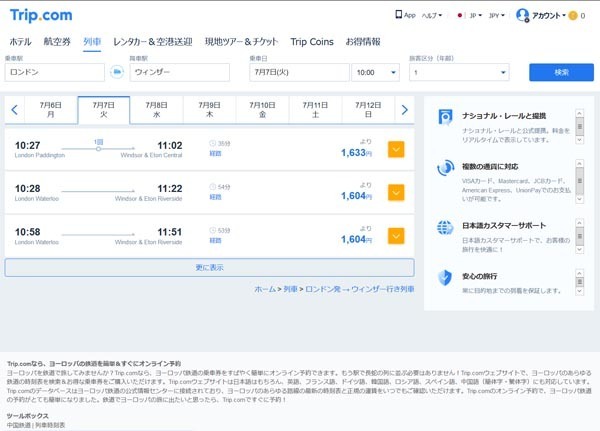Screen dimensions: 600x431
Task: Open the App phone icon link
Action: coord(405,15)
